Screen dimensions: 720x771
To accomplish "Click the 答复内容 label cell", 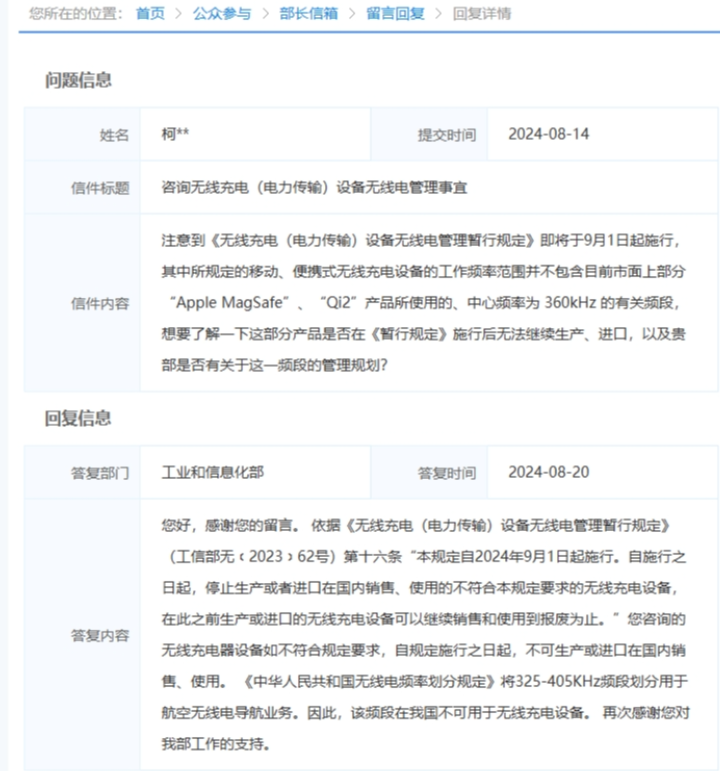I will coord(100,635).
